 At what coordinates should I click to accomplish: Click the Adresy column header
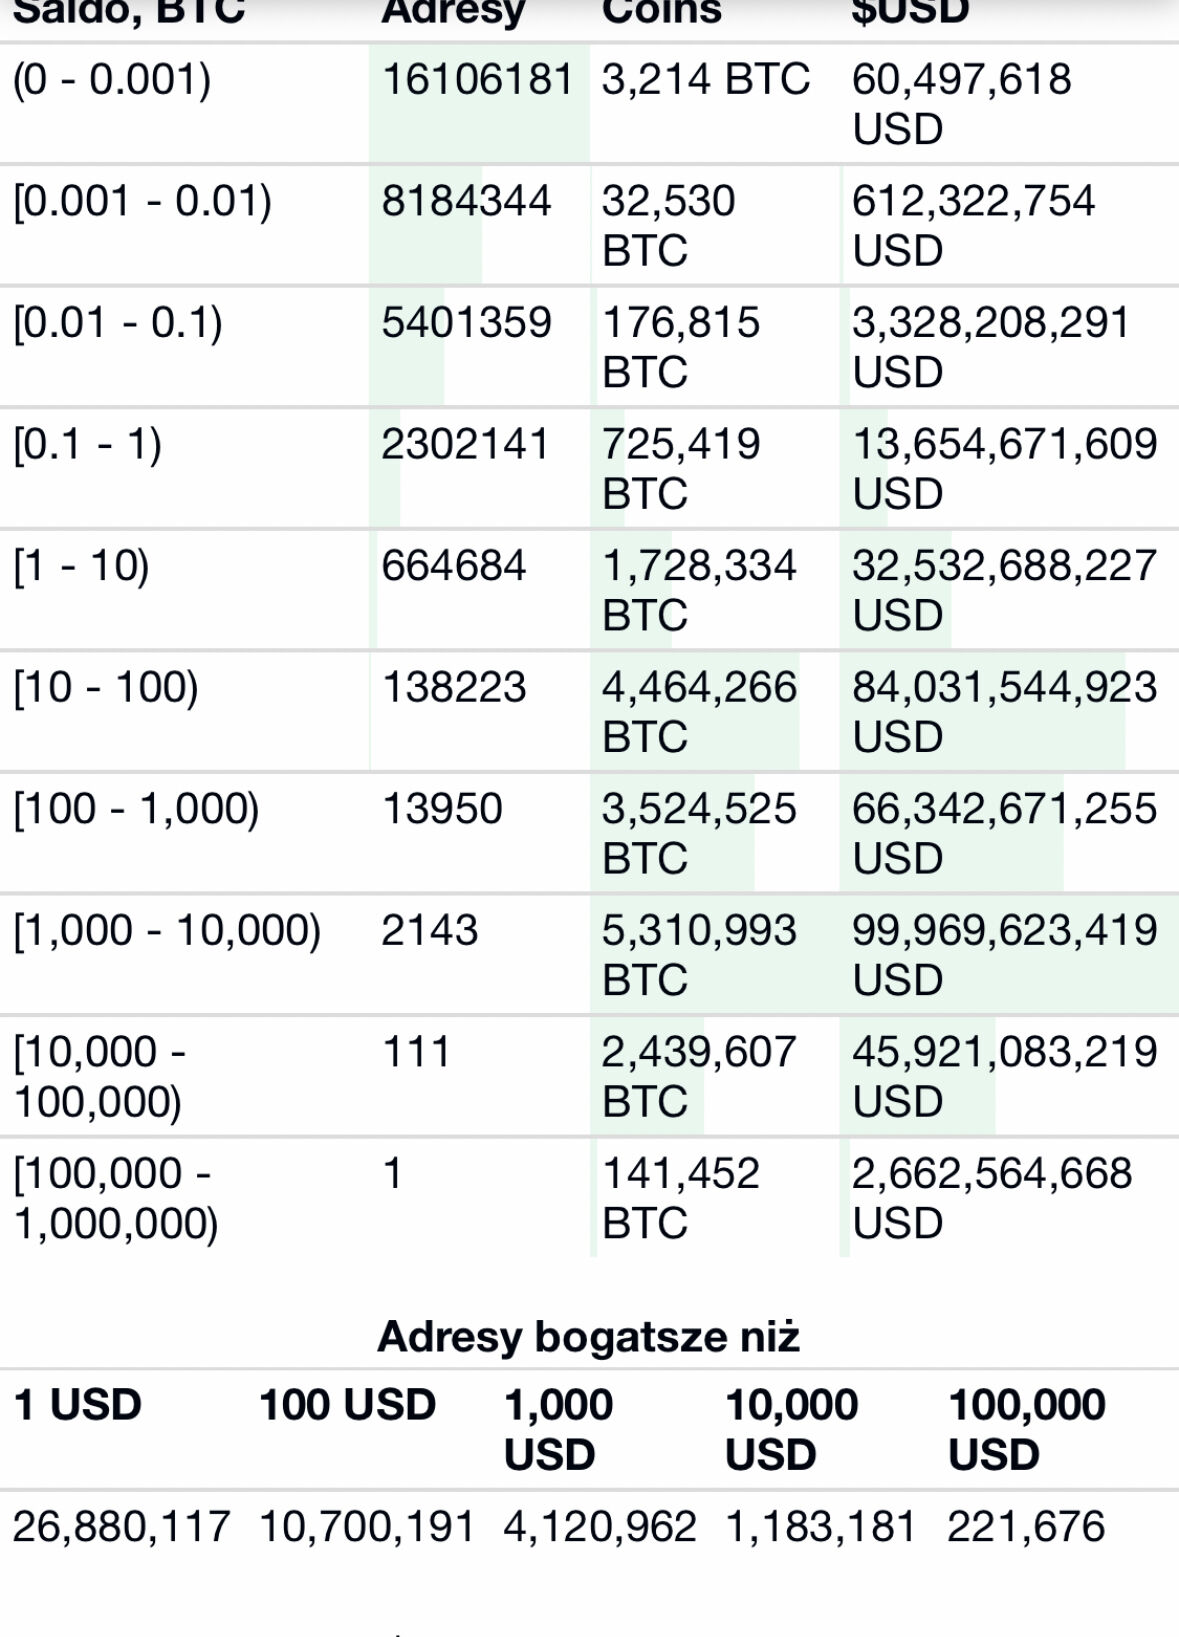(453, 12)
